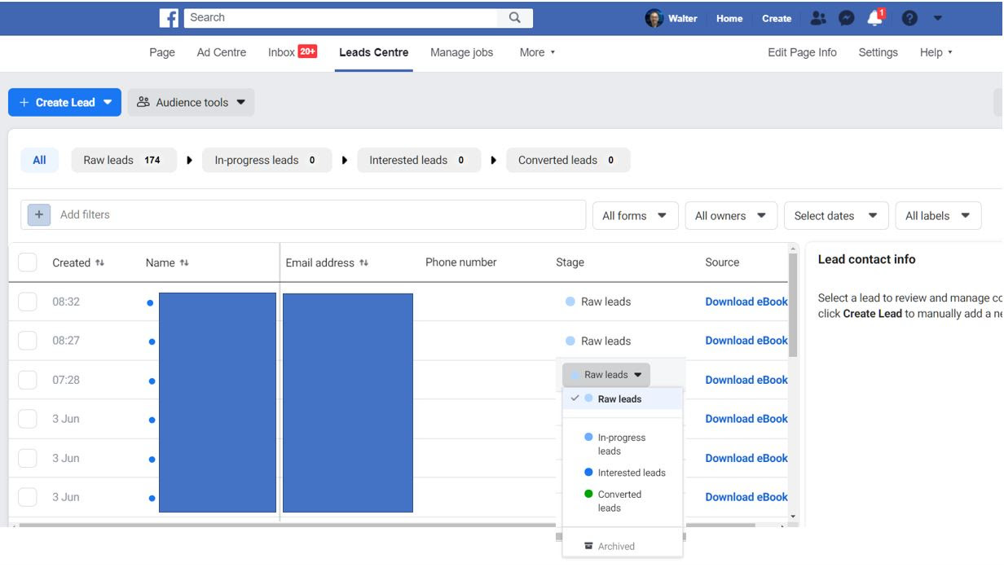1004x565 pixels.
Task: Sort leads by Created column arrows
Action: pos(100,263)
